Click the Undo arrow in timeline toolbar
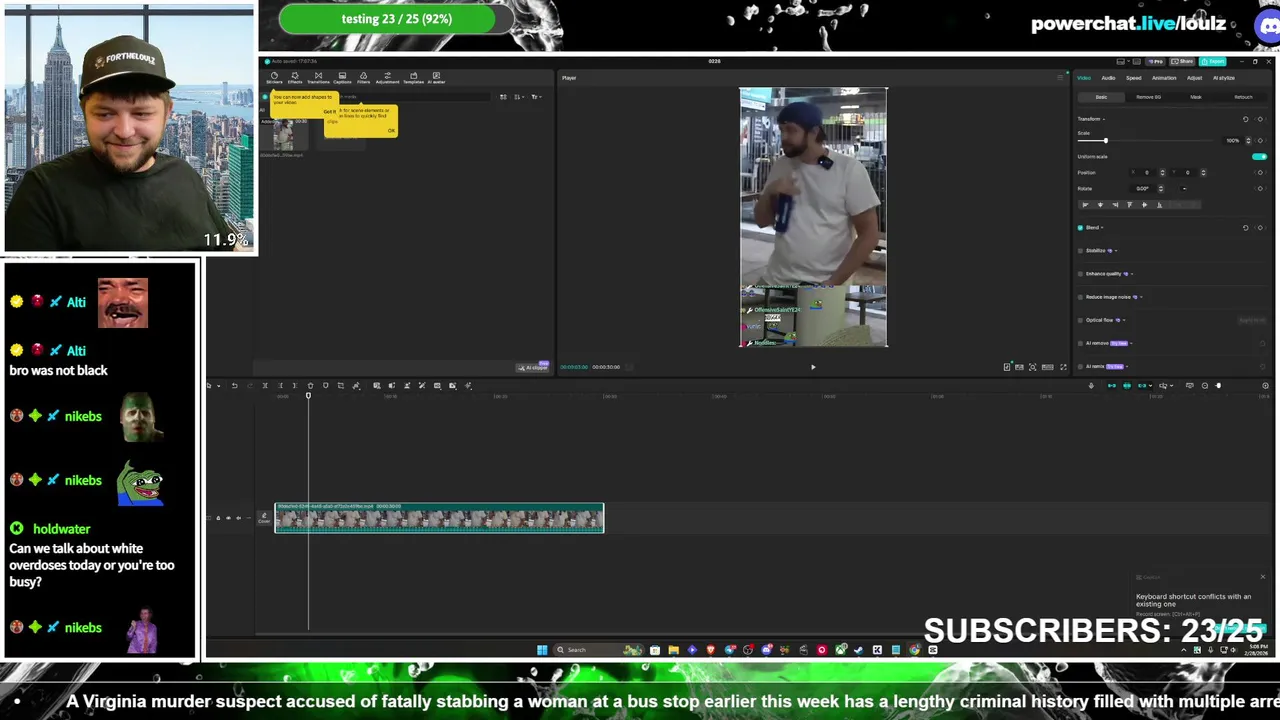The image size is (1280, 720). click(234, 385)
